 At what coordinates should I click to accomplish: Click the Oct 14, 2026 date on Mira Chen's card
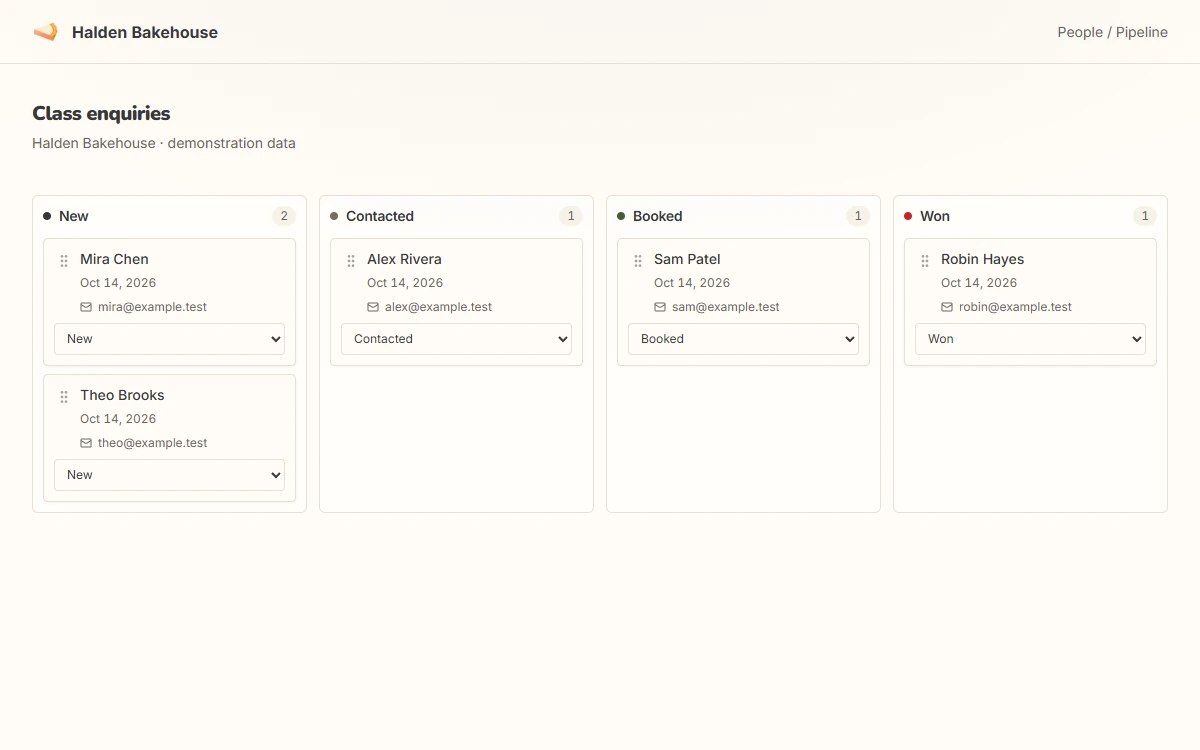[118, 283]
